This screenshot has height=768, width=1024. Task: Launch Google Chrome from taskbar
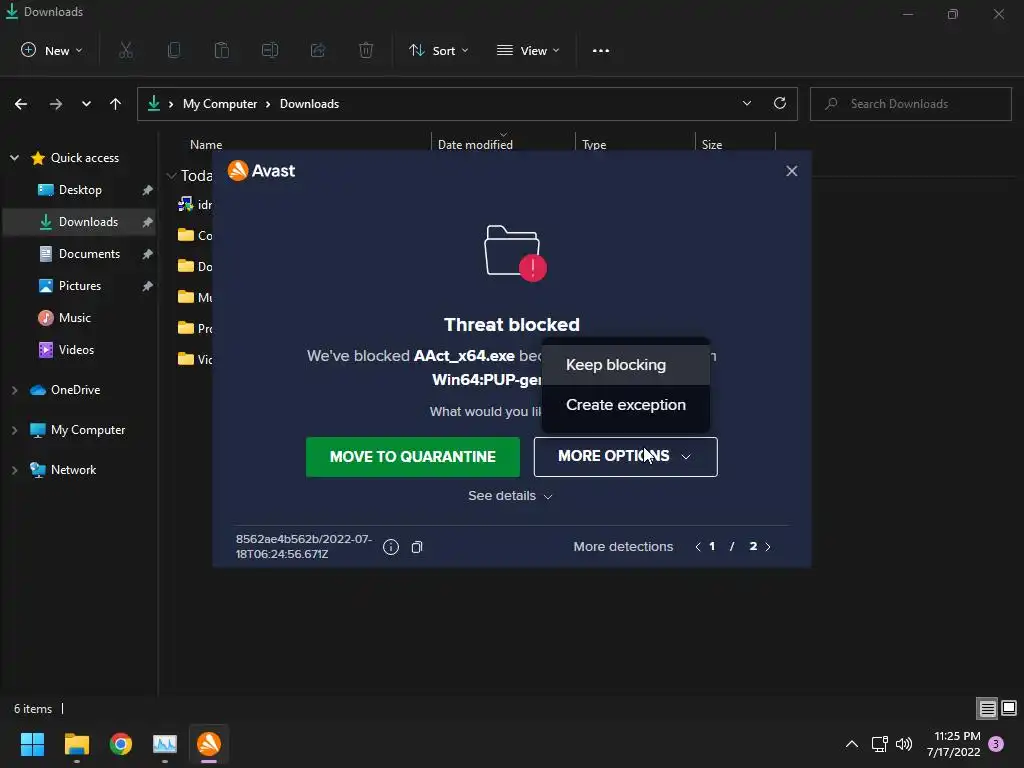121,744
